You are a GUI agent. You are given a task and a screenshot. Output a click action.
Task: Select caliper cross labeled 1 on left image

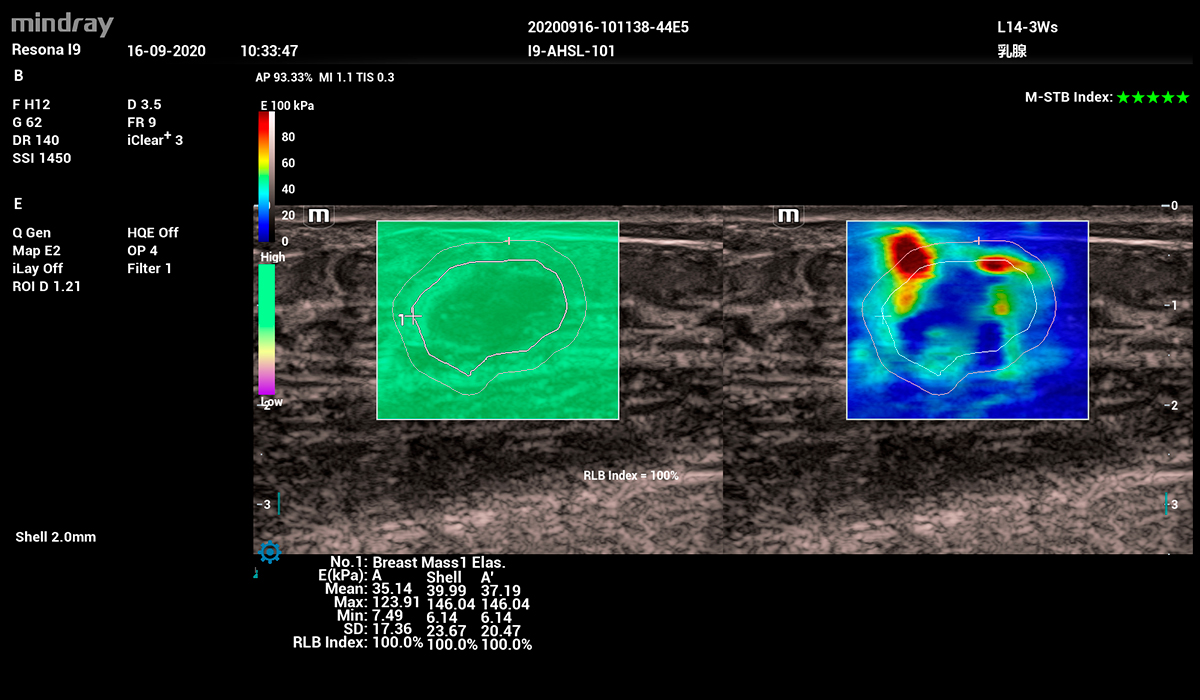(x=410, y=317)
